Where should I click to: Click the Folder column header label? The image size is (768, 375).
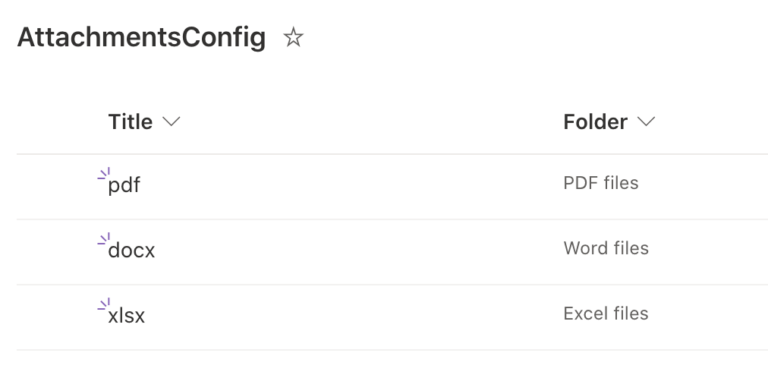pos(595,121)
